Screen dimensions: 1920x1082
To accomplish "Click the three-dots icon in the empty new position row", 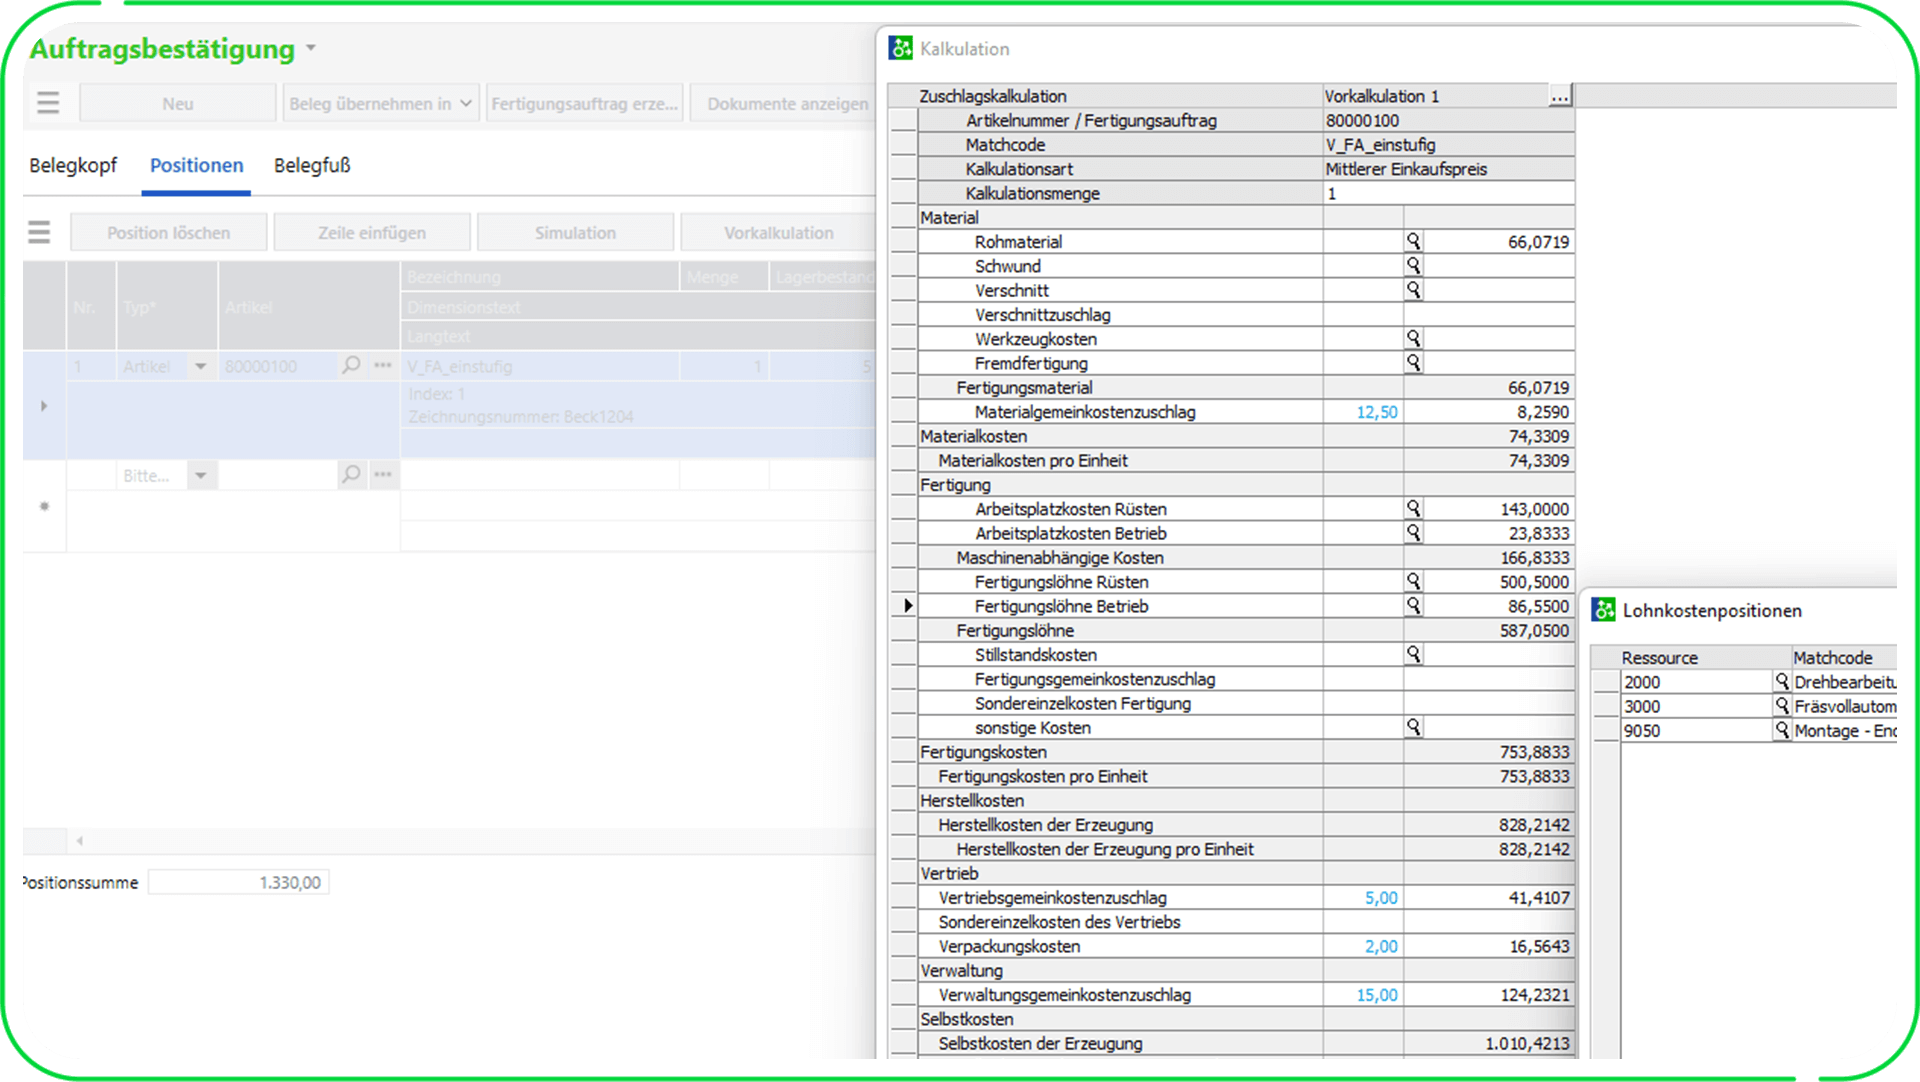I will pyautogui.click(x=383, y=474).
